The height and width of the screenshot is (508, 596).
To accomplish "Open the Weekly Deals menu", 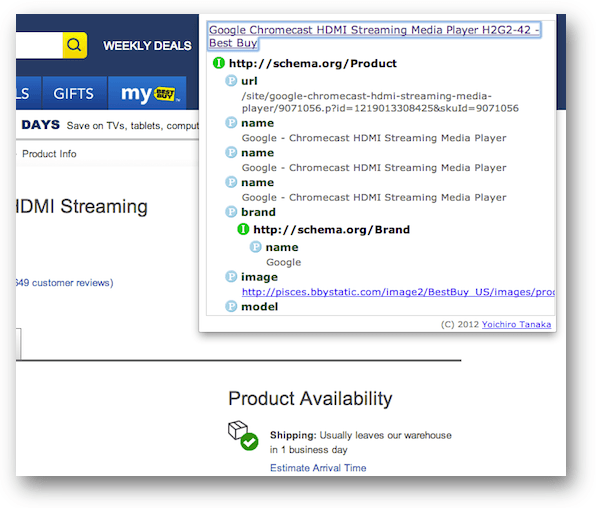I will click(x=147, y=46).
